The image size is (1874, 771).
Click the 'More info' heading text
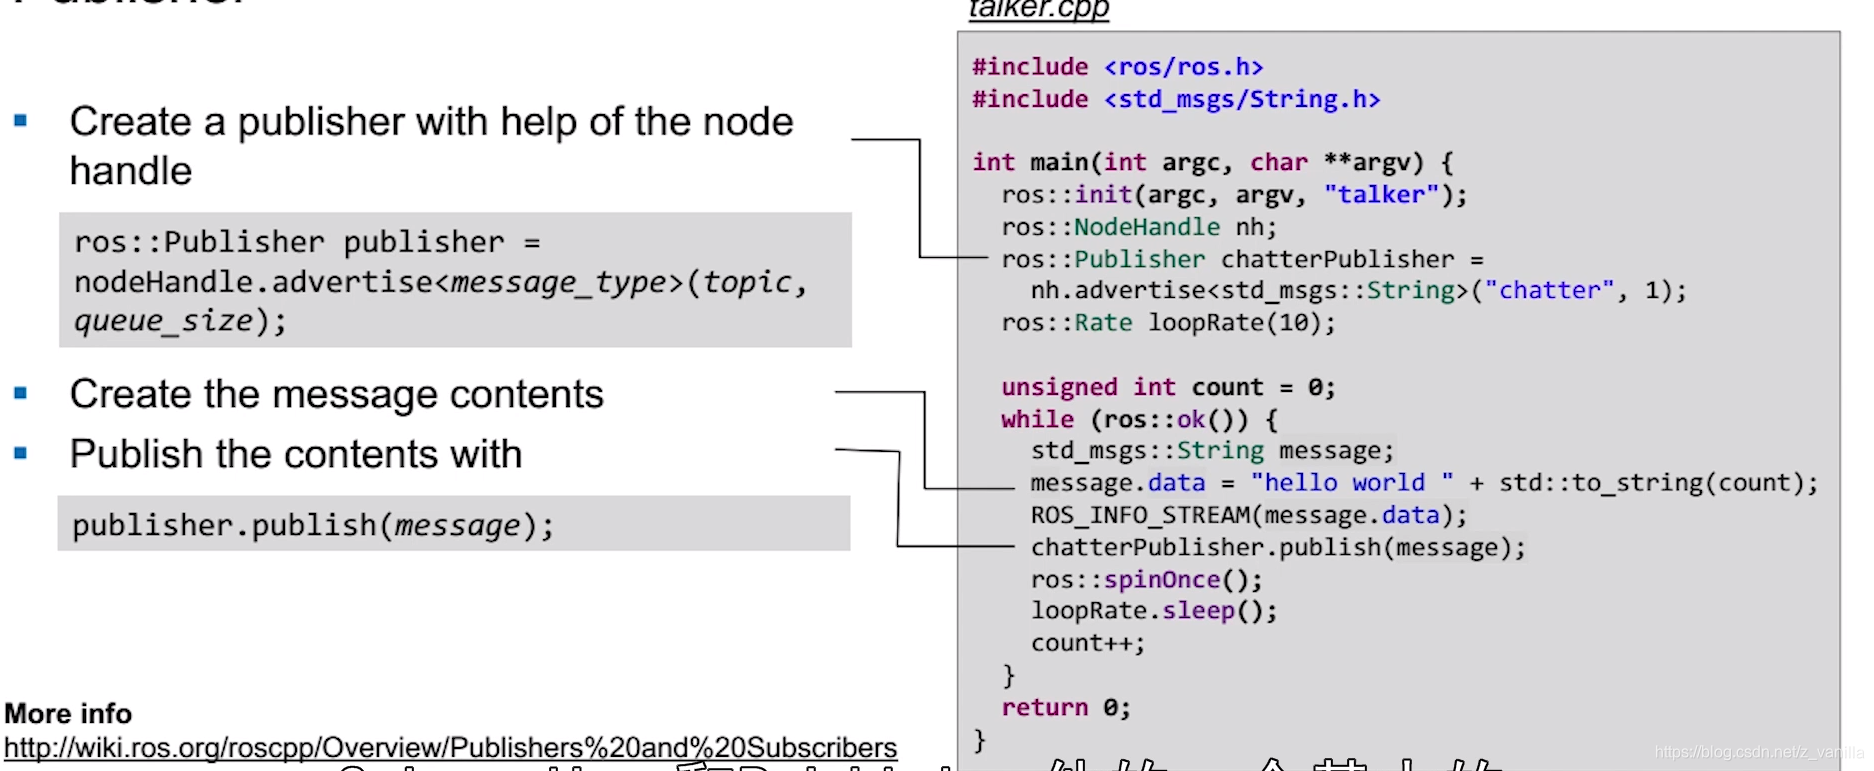pos(68,713)
